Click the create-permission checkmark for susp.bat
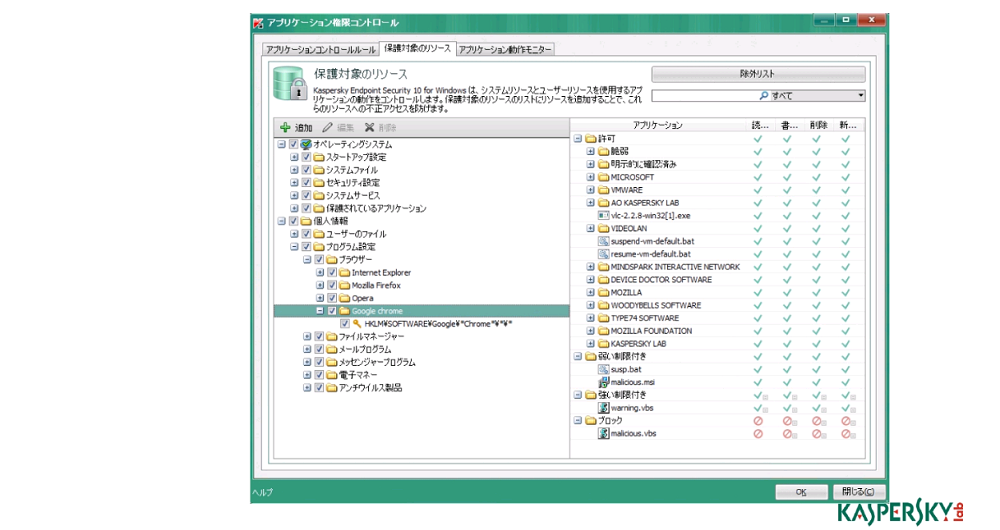This screenshot has height=530, width=1000. pyautogui.click(x=846, y=369)
